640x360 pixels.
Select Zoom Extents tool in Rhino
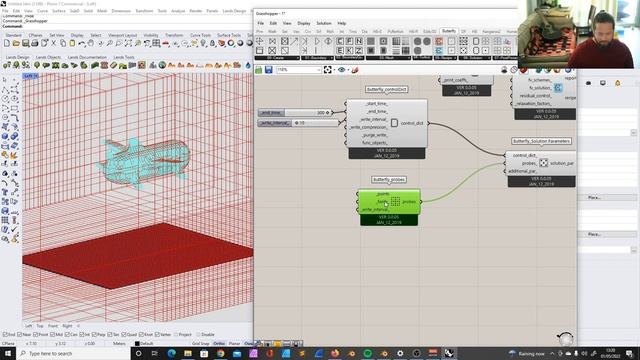(128, 43)
